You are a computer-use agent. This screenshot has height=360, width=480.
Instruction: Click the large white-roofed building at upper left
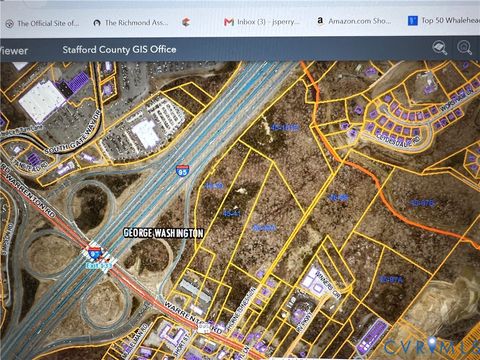pyautogui.click(x=42, y=101)
